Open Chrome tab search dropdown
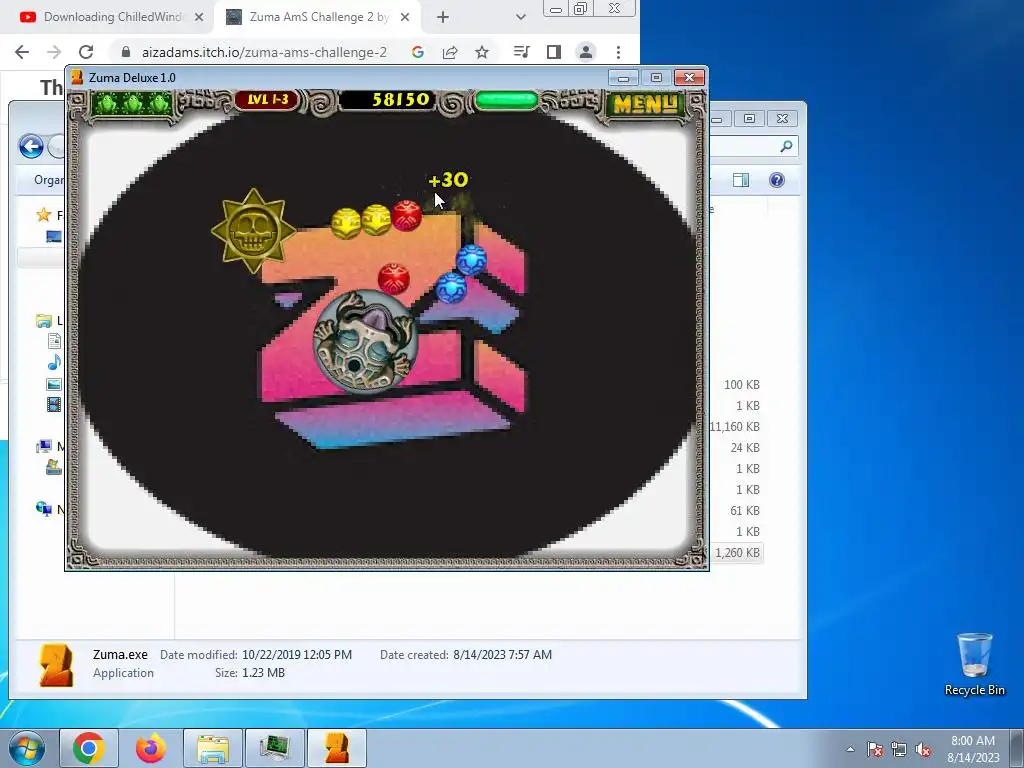The image size is (1024, 768). (x=520, y=17)
